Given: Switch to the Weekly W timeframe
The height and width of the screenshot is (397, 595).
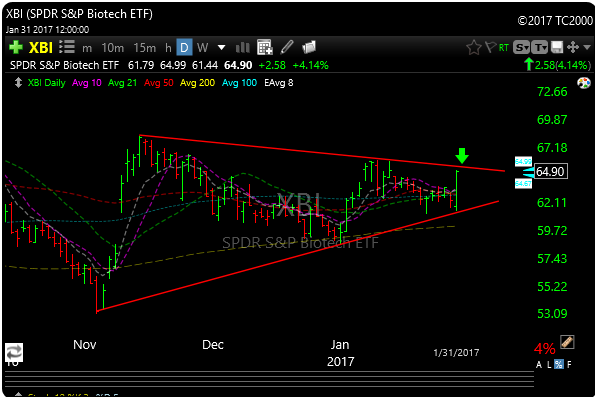Looking at the screenshot, I should [x=202, y=48].
